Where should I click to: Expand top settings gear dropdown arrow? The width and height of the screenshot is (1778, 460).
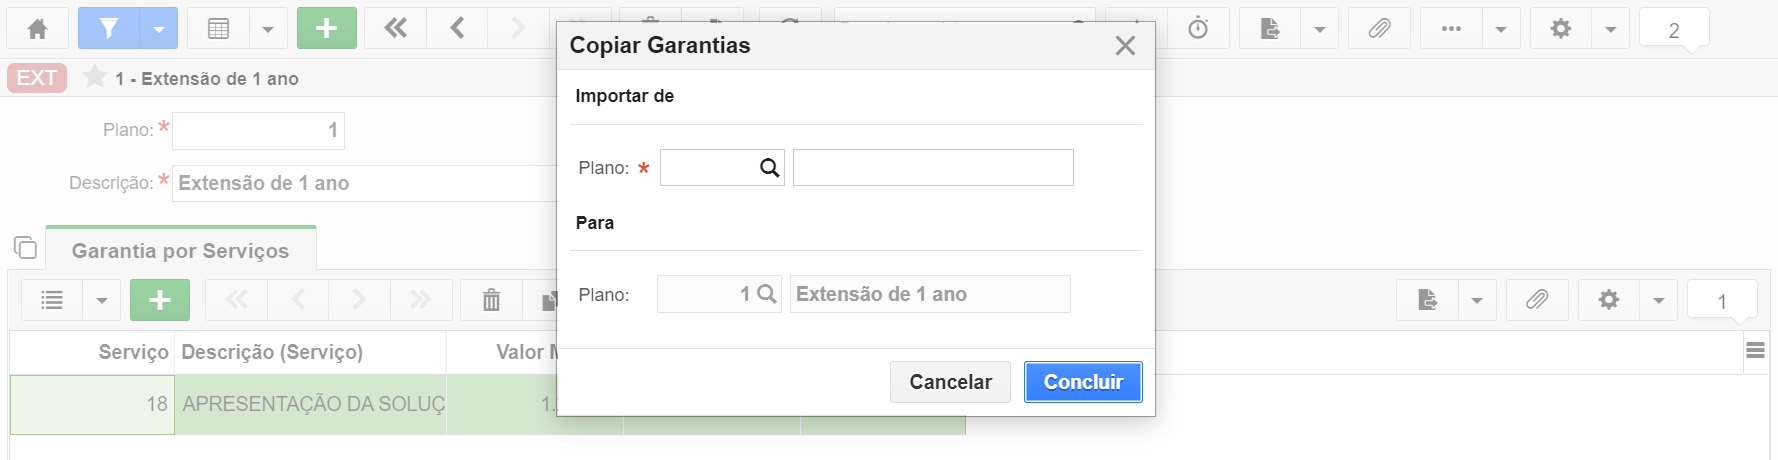point(1610,29)
